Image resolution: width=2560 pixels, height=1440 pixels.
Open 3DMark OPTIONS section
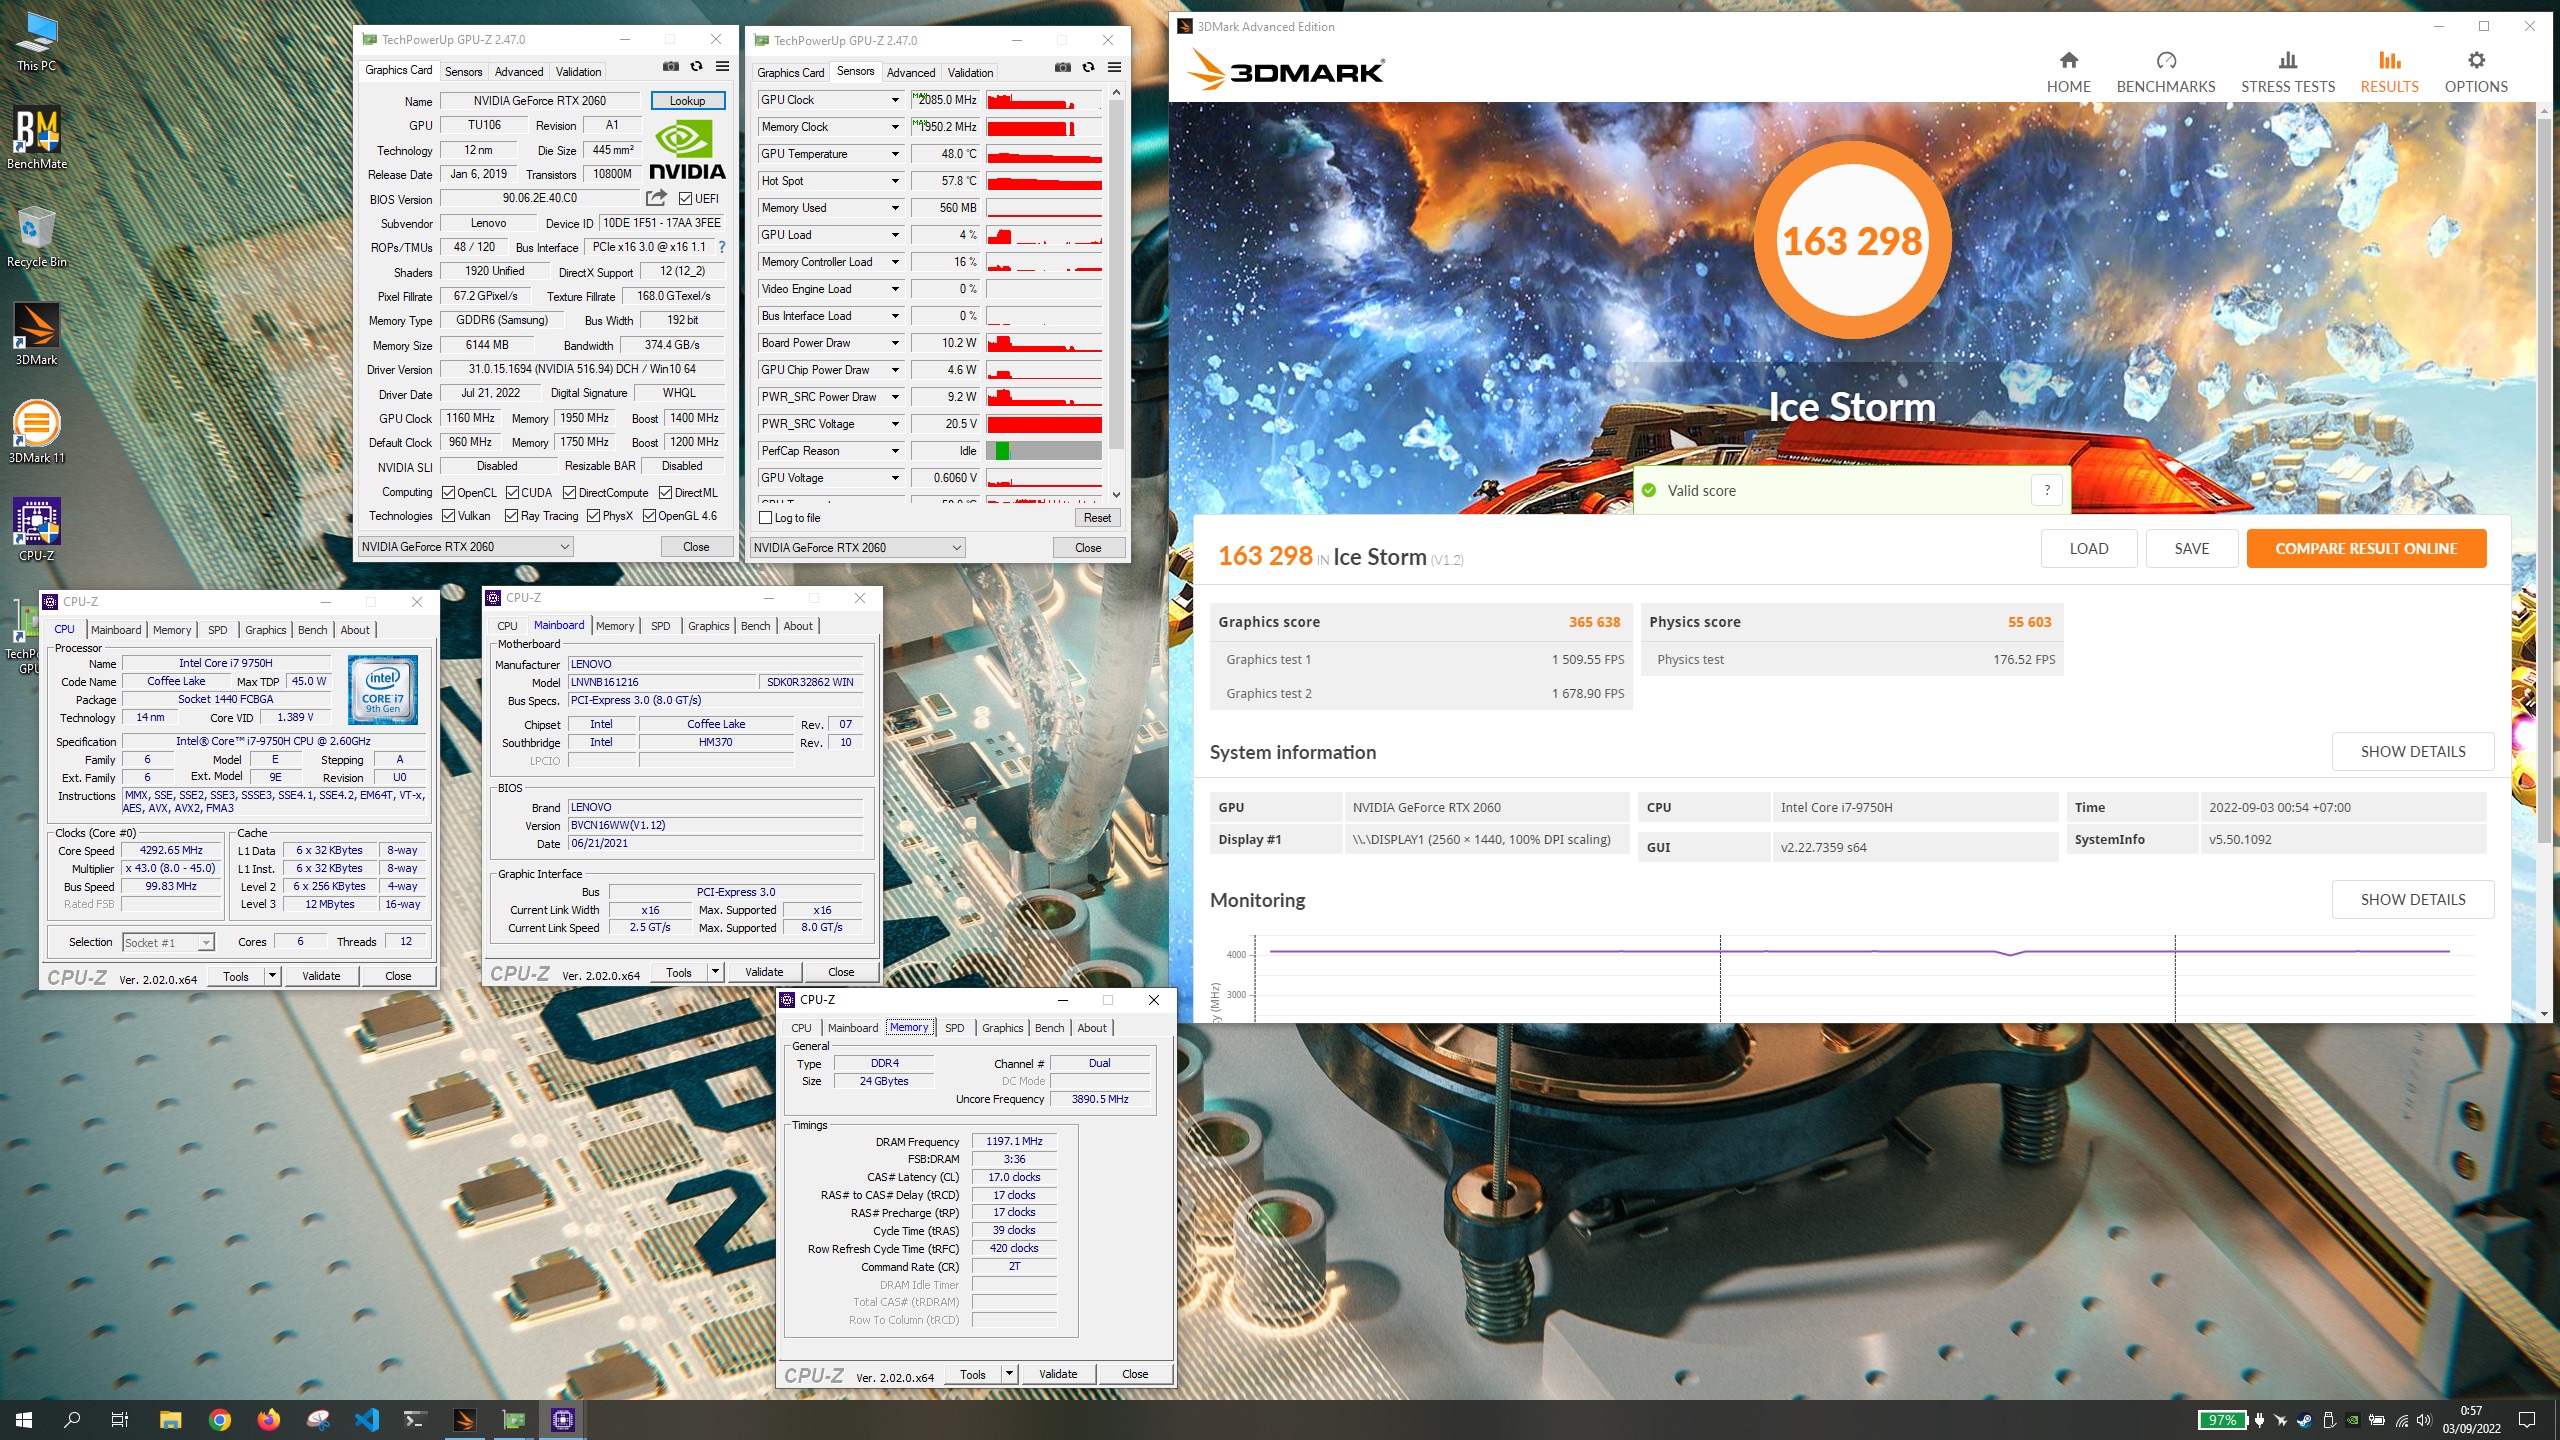point(2476,72)
